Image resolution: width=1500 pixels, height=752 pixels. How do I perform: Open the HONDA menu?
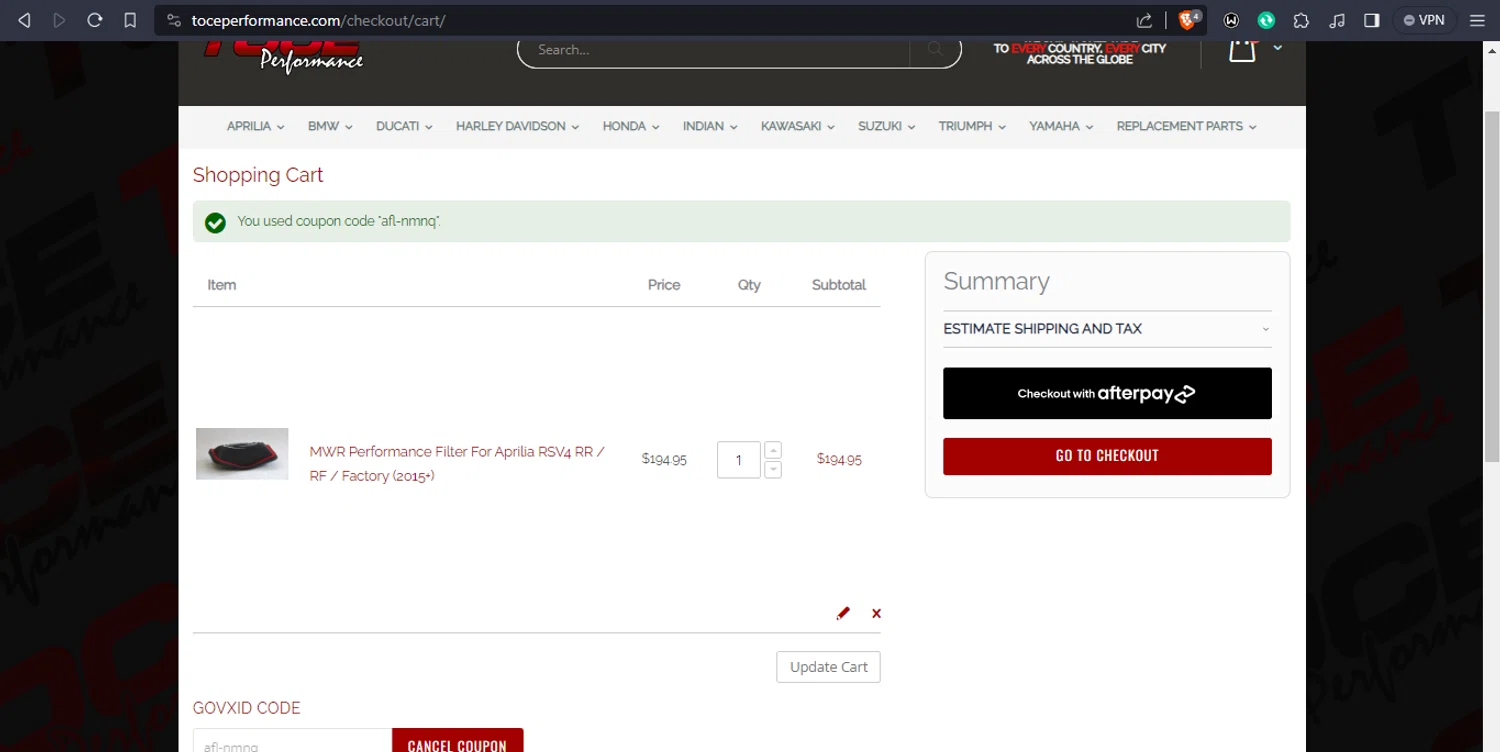pos(631,126)
